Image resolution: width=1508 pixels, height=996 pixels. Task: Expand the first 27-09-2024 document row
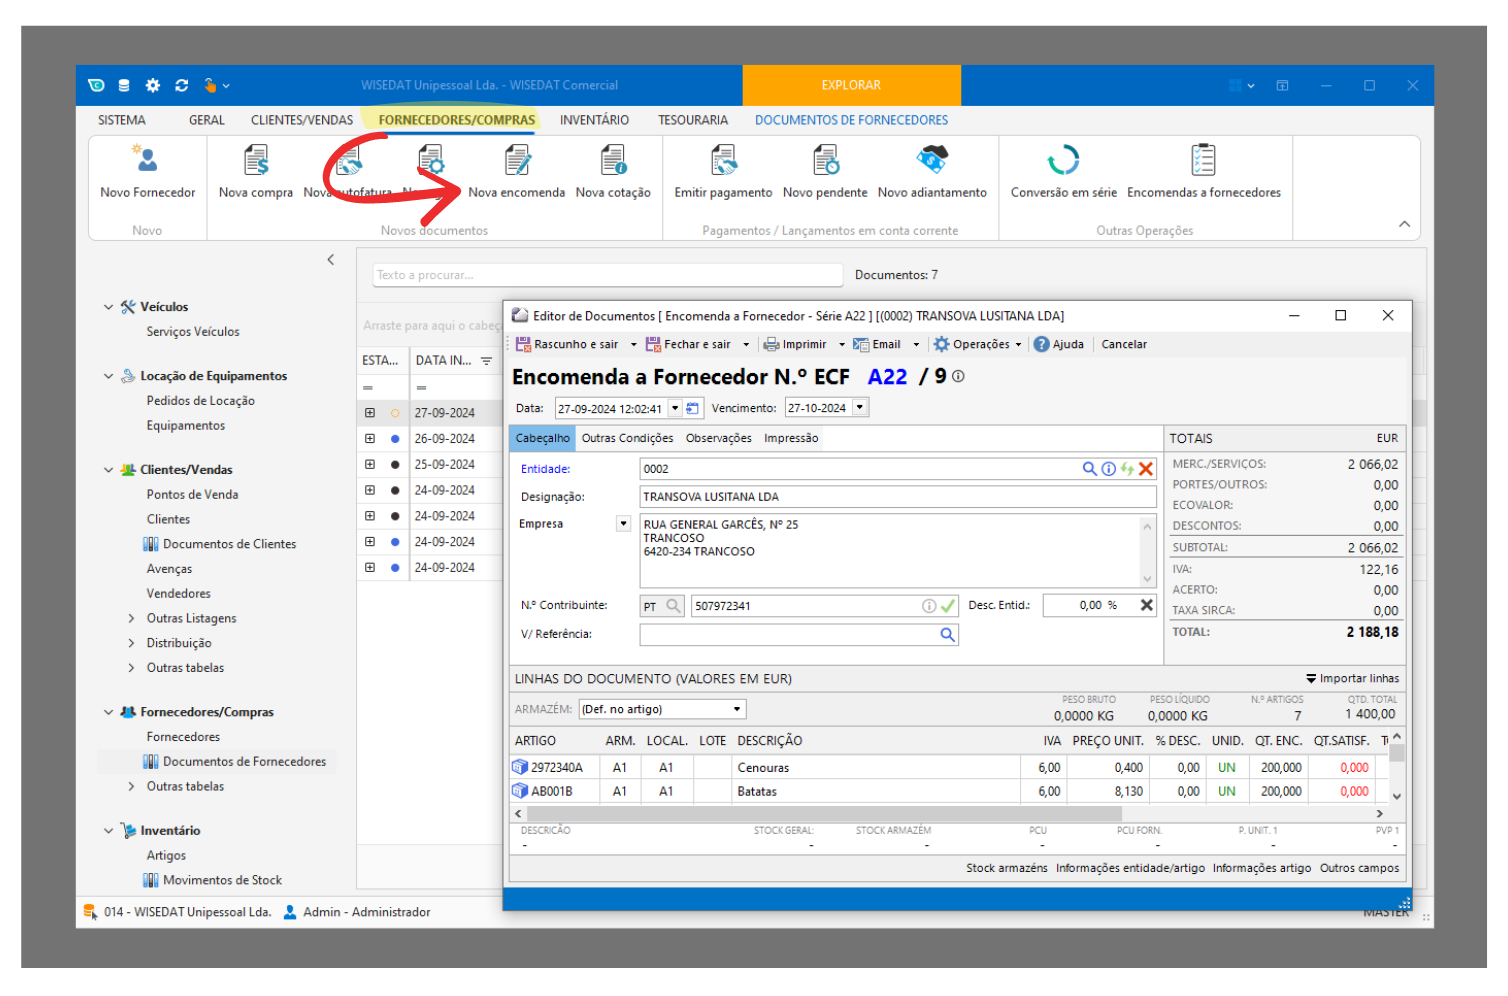[370, 413]
